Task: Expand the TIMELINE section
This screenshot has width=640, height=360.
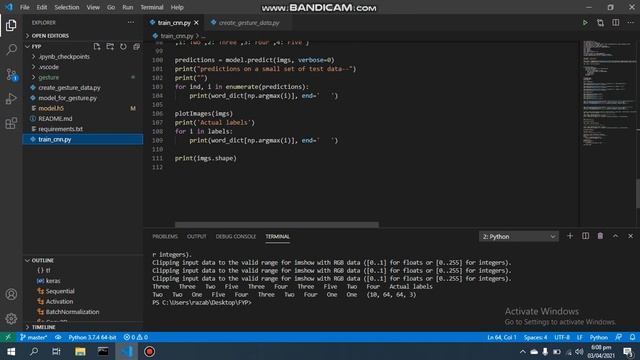Action: pos(43,327)
